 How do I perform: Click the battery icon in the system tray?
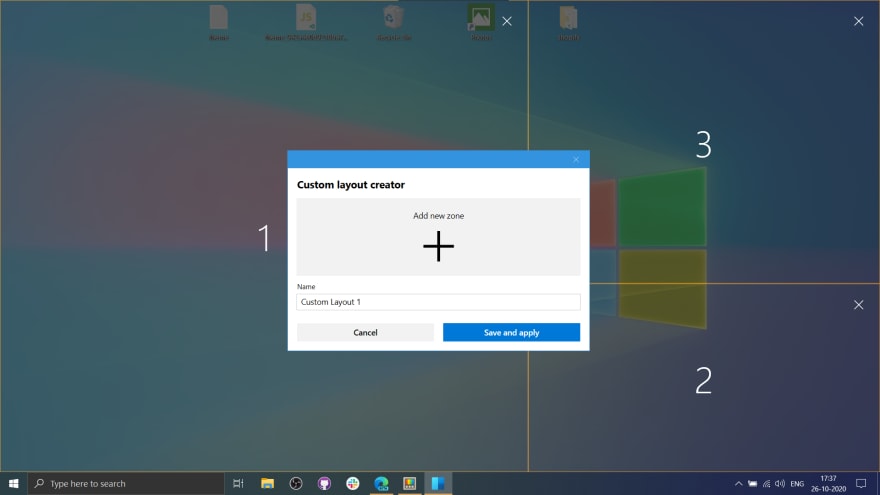(753, 483)
